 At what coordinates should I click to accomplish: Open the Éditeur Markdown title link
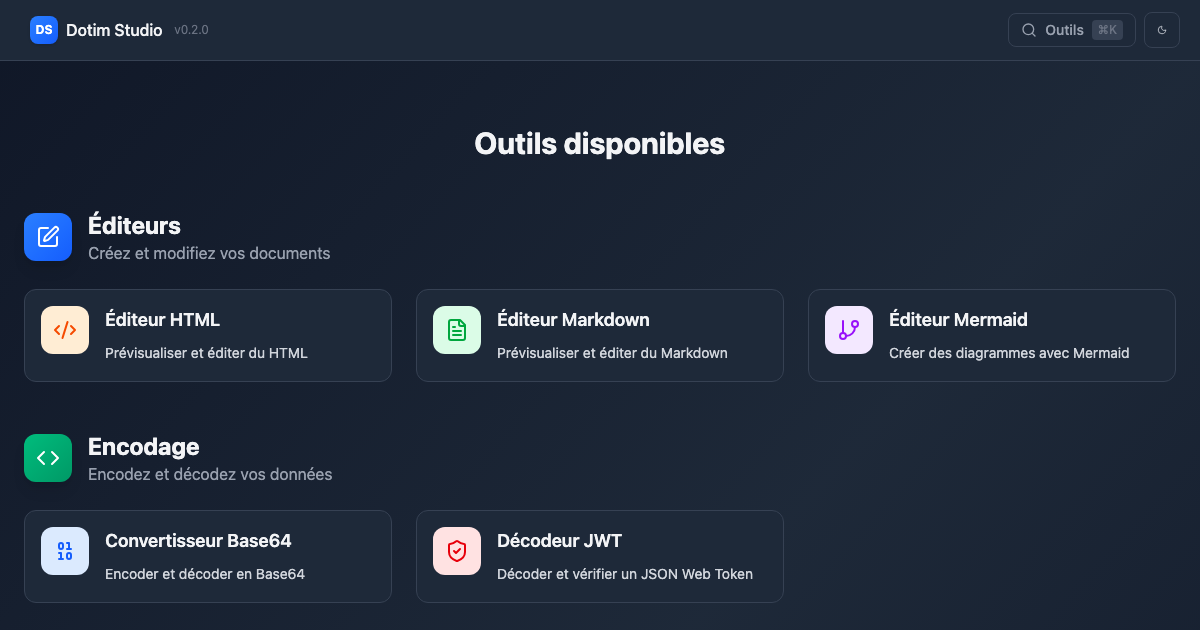coord(573,320)
